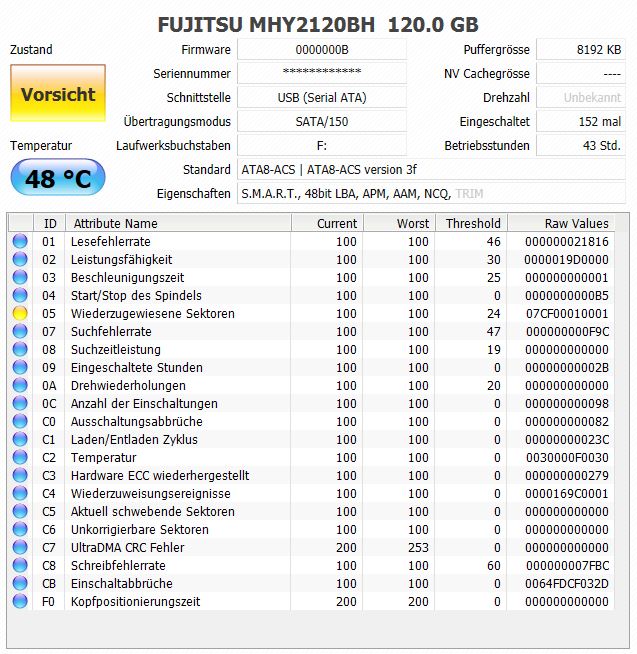Click blue status icon for Suchfehlerrate
Screen dimensions: 637x654
[x=20, y=331]
